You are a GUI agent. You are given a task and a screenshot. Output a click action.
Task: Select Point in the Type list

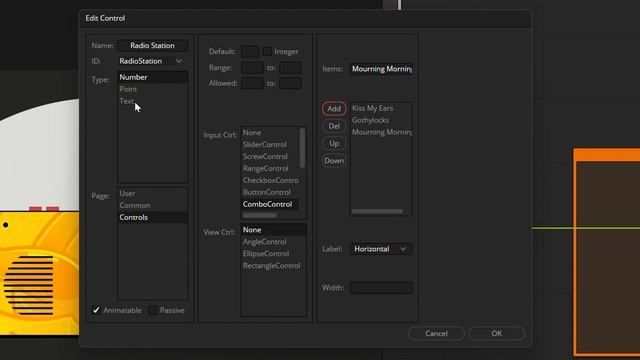click(x=153, y=89)
